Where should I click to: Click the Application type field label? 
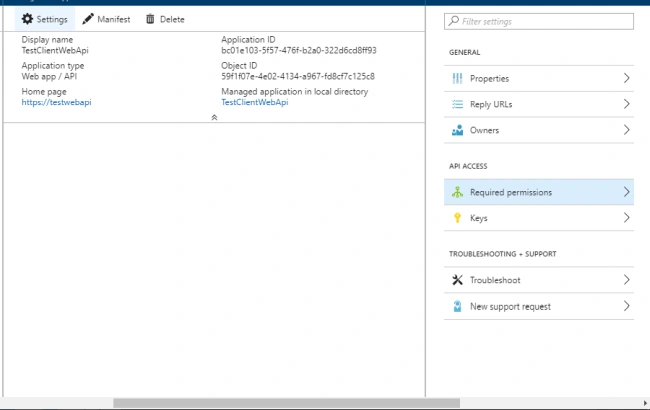click(53, 66)
